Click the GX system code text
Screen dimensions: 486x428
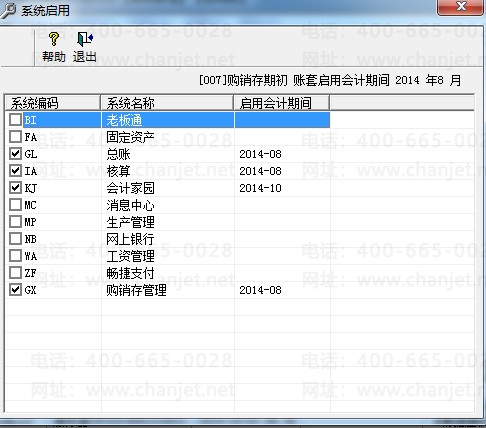(31, 290)
